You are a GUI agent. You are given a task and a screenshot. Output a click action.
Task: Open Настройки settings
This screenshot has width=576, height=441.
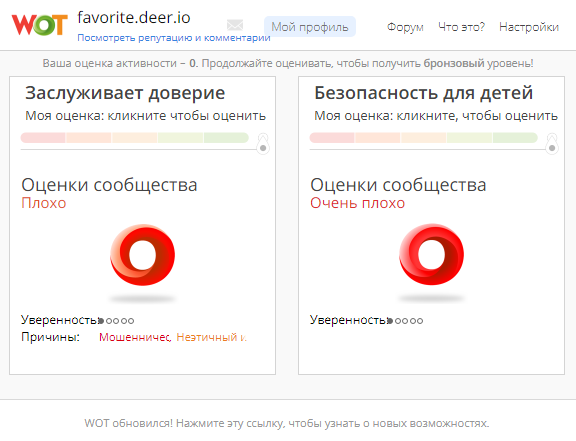coord(529,27)
